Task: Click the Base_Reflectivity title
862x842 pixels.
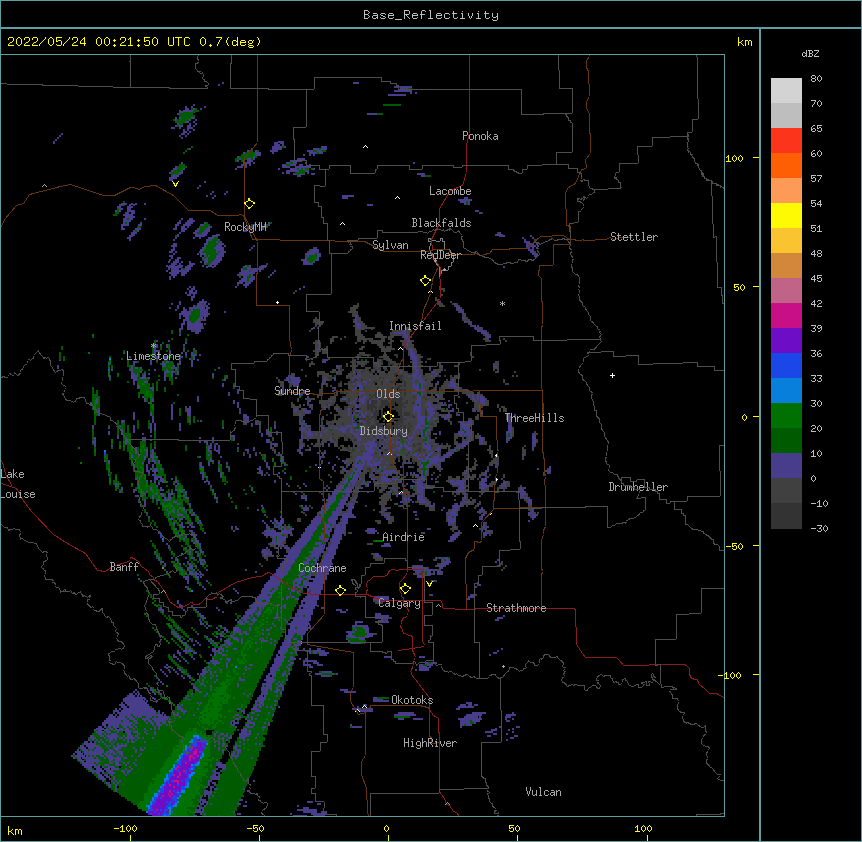Action: click(x=431, y=15)
